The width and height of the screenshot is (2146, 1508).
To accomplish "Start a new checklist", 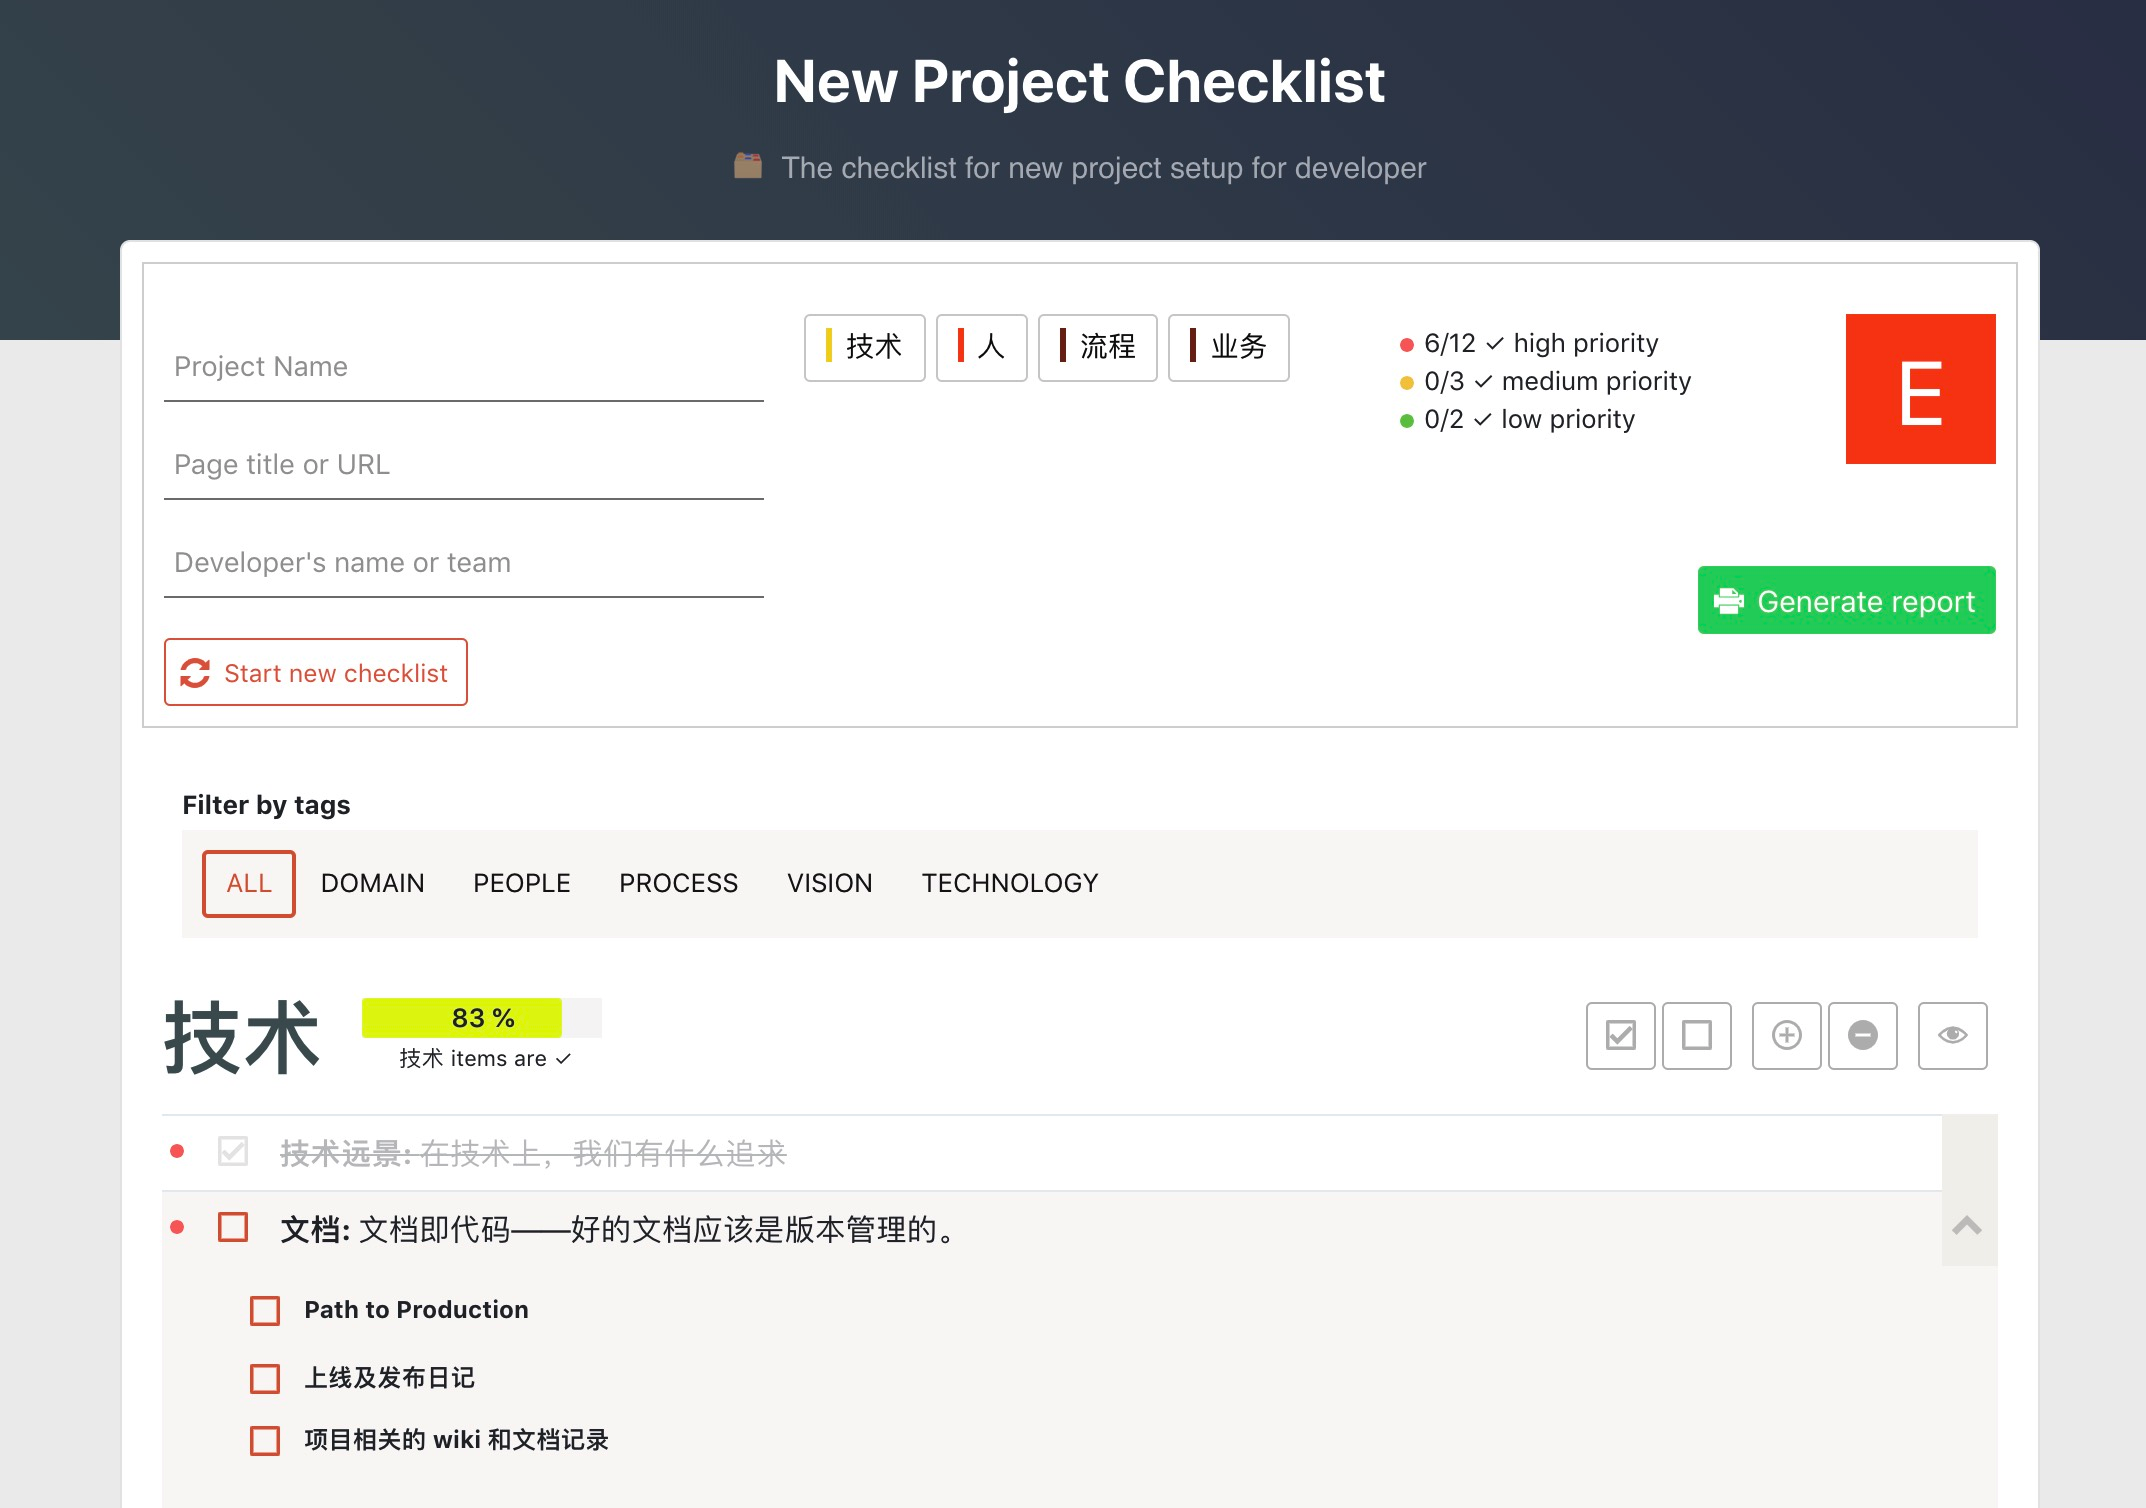I will (315, 673).
